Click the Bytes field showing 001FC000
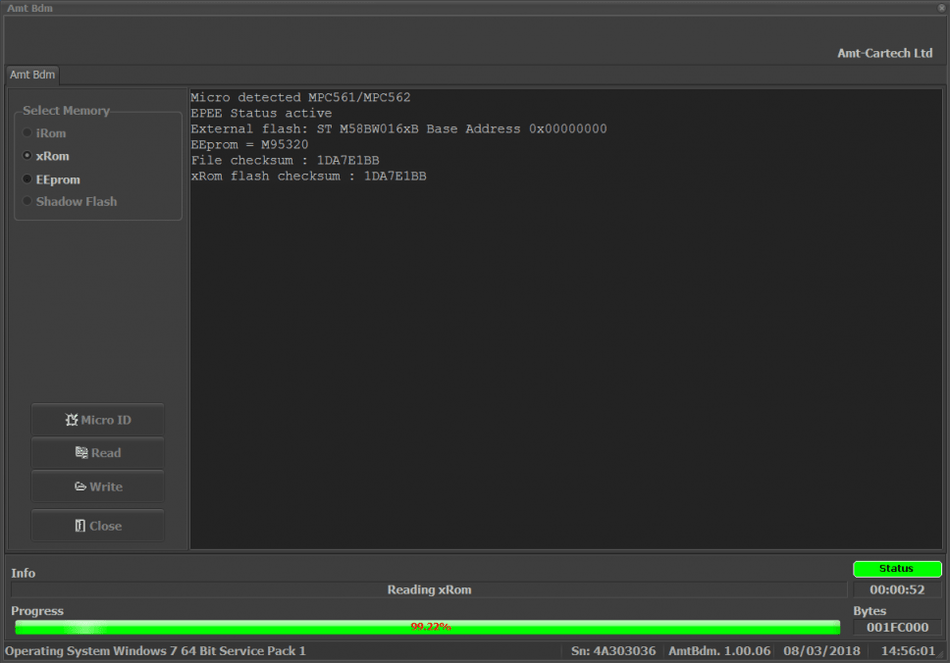950x663 pixels. [x=895, y=628]
